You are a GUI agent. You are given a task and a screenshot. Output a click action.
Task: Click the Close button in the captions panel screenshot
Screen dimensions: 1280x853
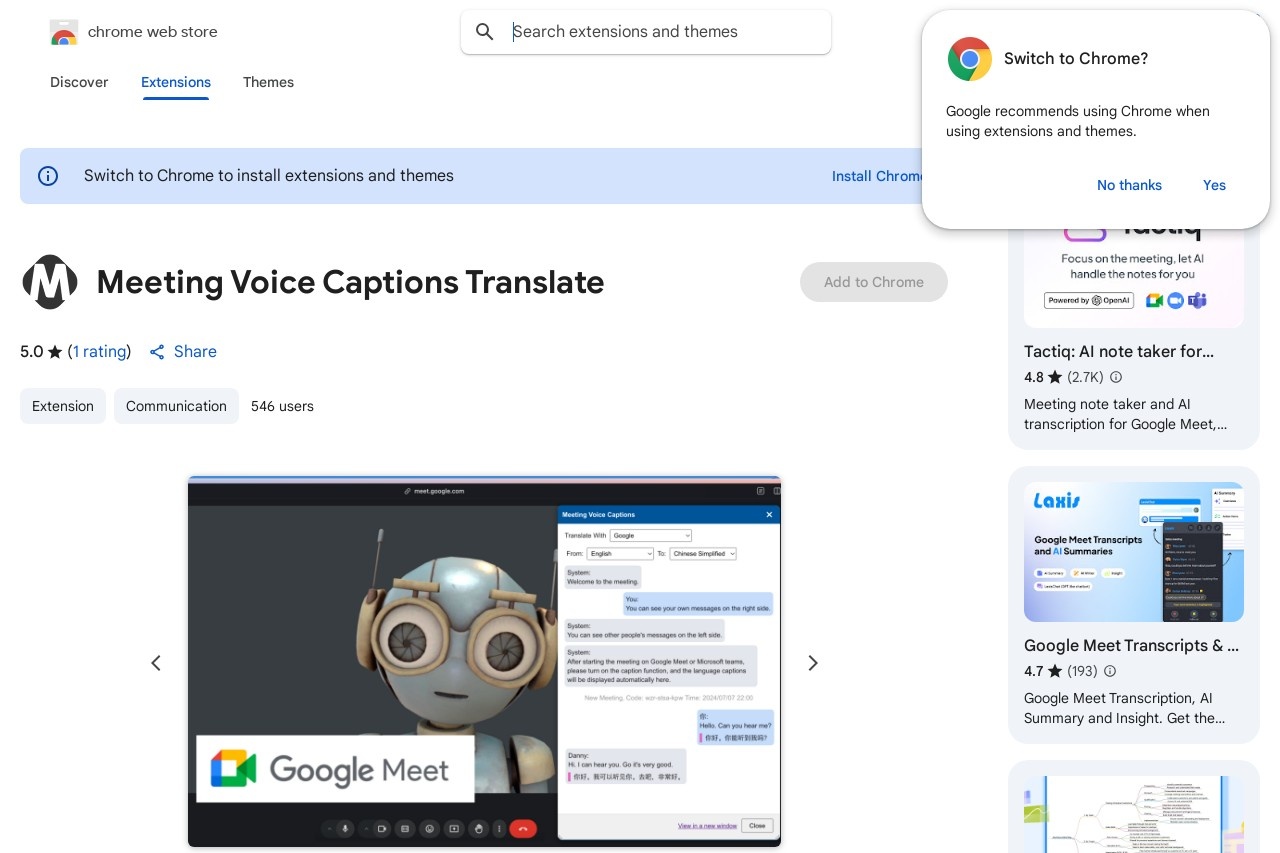[757, 826]
